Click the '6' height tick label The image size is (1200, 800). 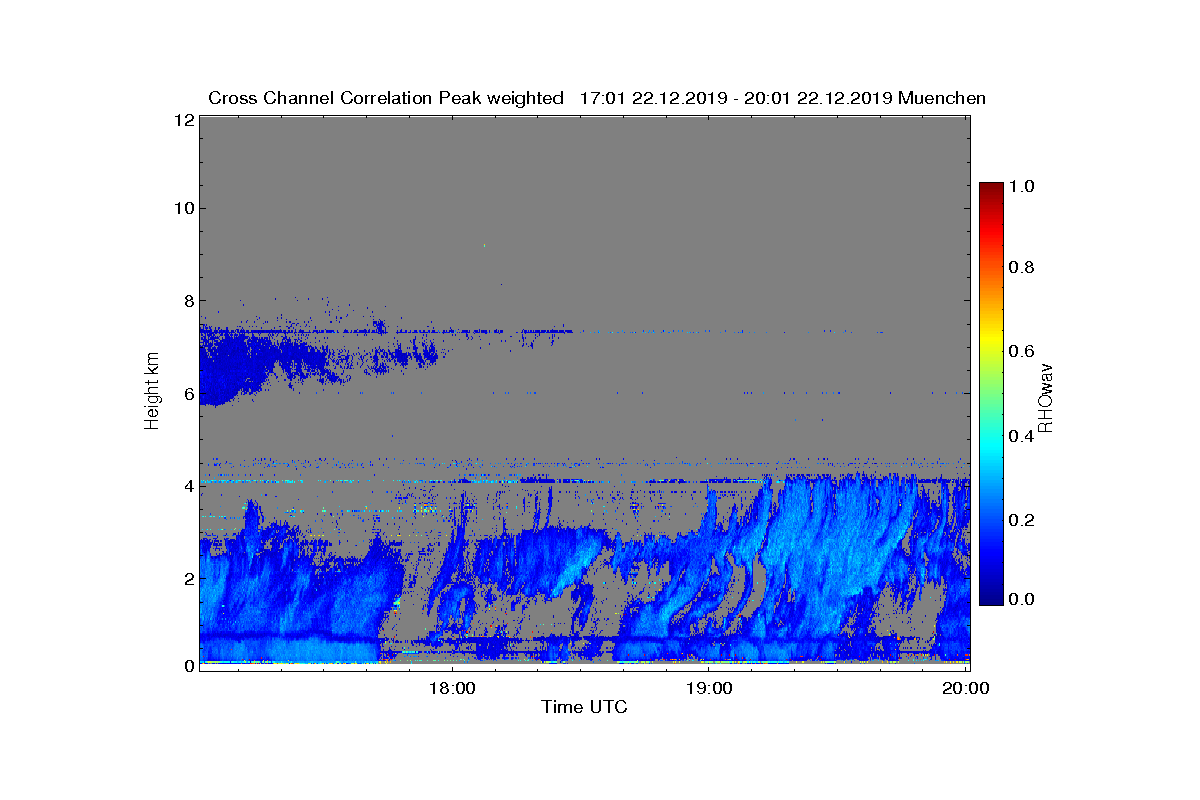(187, 393)
